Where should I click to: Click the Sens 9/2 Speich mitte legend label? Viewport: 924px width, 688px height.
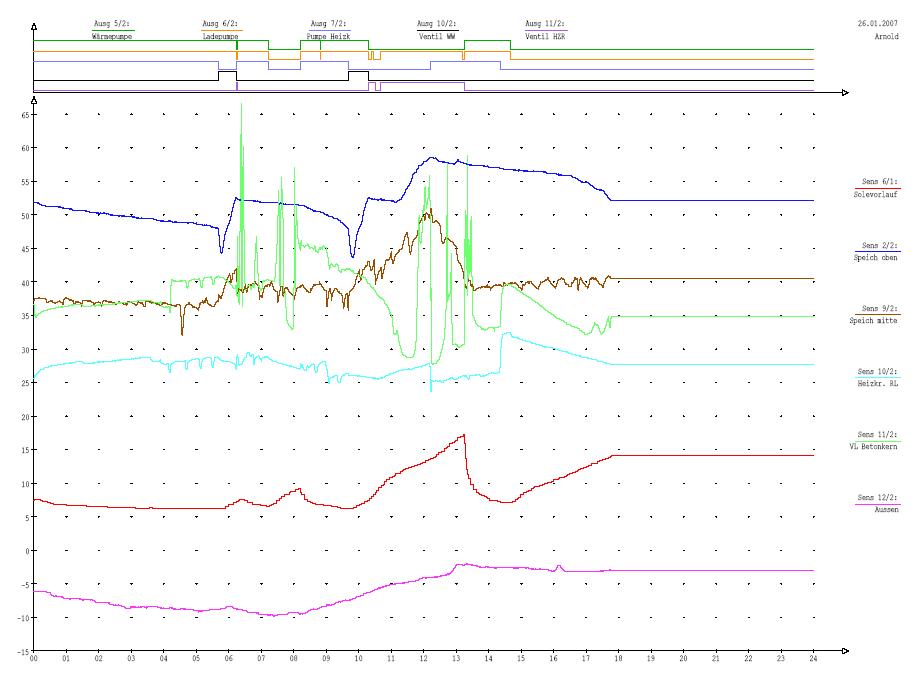[x=876, y=314]
